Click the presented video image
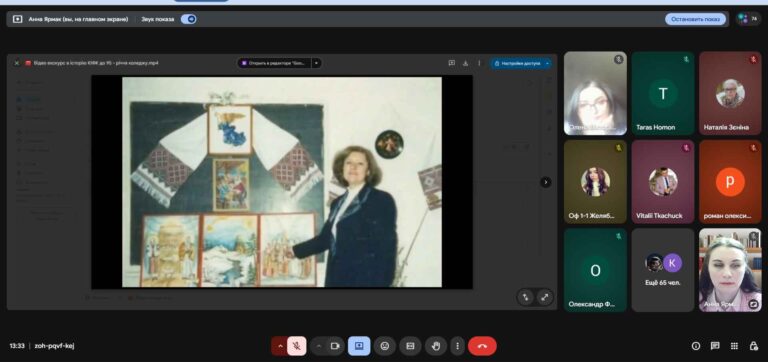The width and height of the screenshot is (768, 362). point(282,182)
